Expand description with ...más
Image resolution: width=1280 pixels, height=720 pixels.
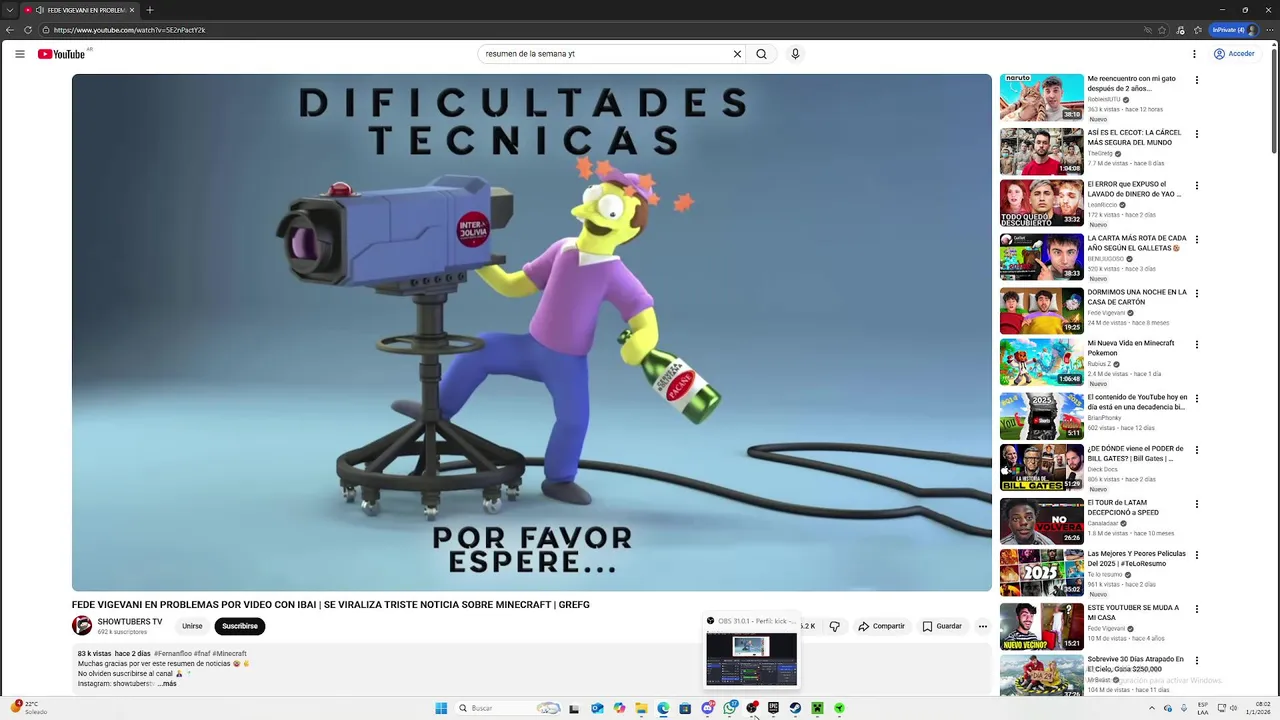point(167,683)
